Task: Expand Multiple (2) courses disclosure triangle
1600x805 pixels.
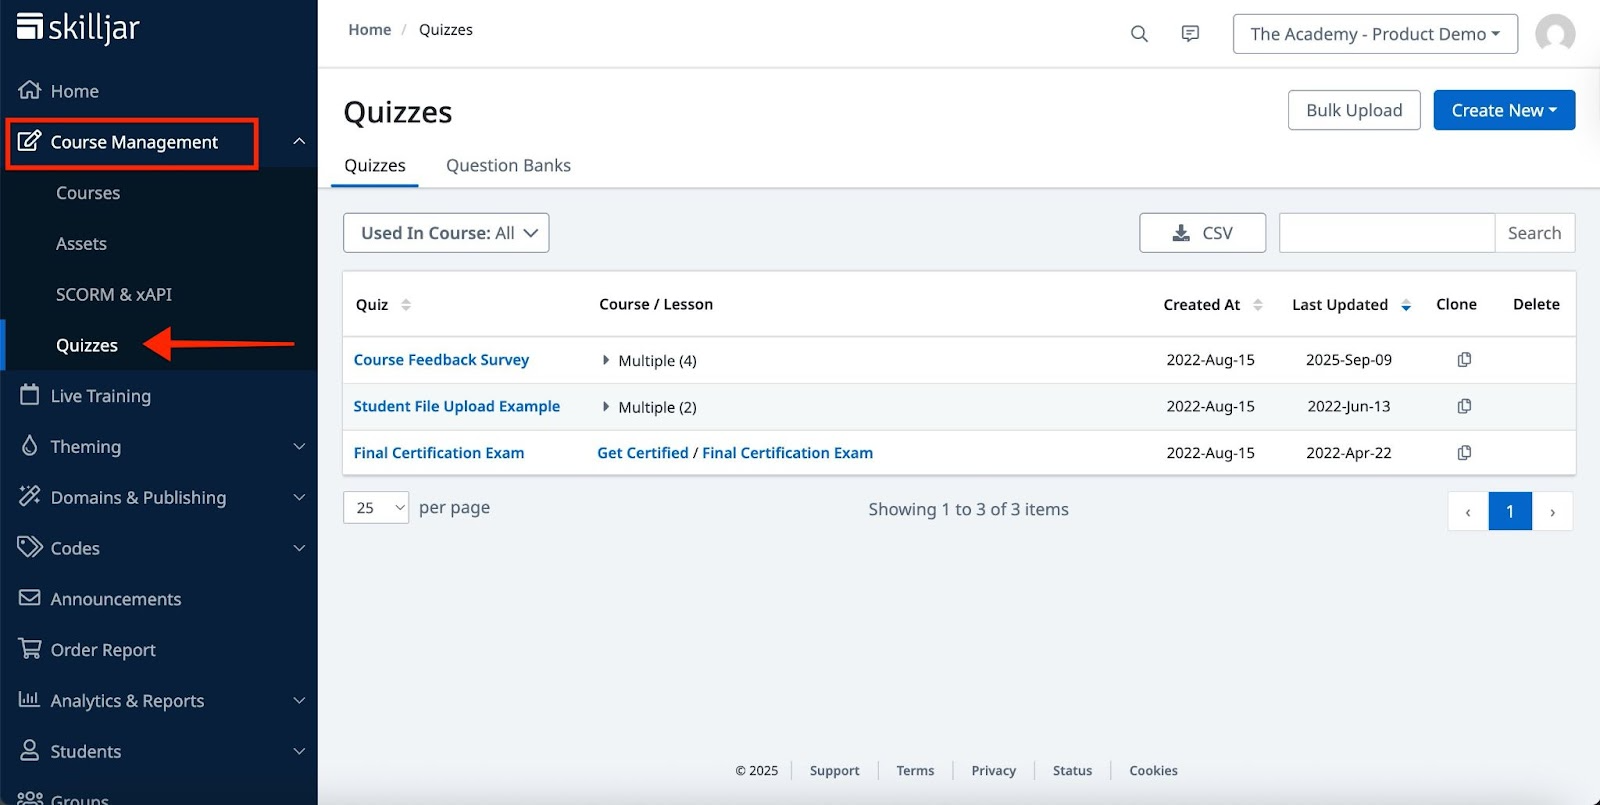Action: click(x=606, y=407)
